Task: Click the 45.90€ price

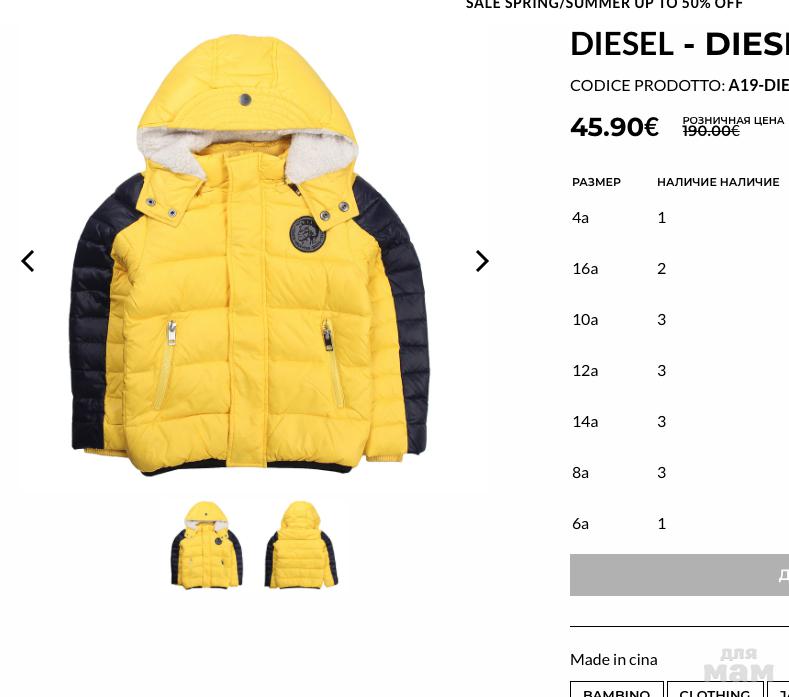Action: [614, 127]
